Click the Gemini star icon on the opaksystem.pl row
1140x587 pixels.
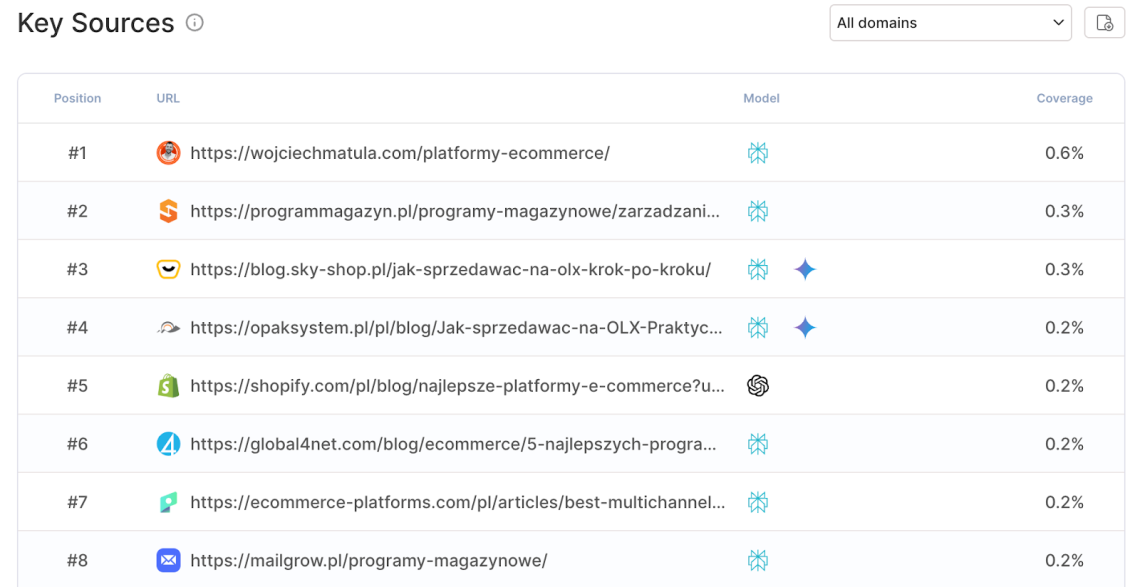click(804, 327)
